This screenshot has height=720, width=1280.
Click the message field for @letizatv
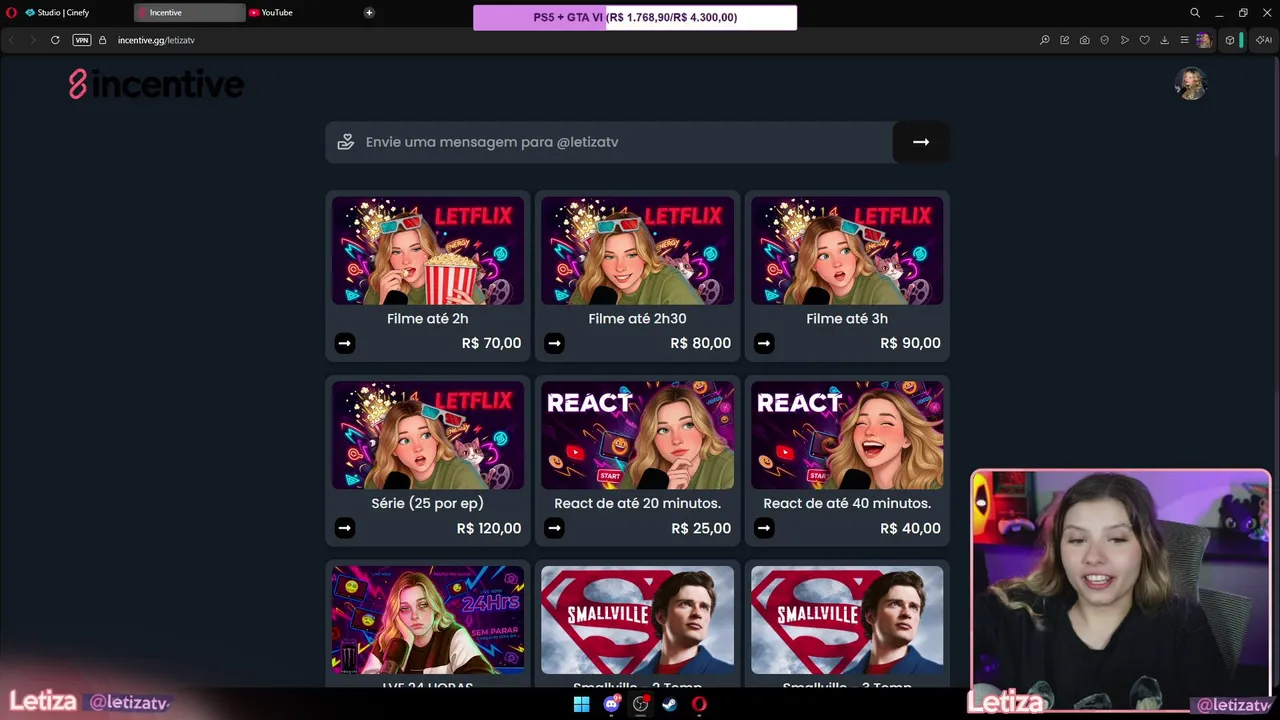pyautogui.click(x=609, y=142)
